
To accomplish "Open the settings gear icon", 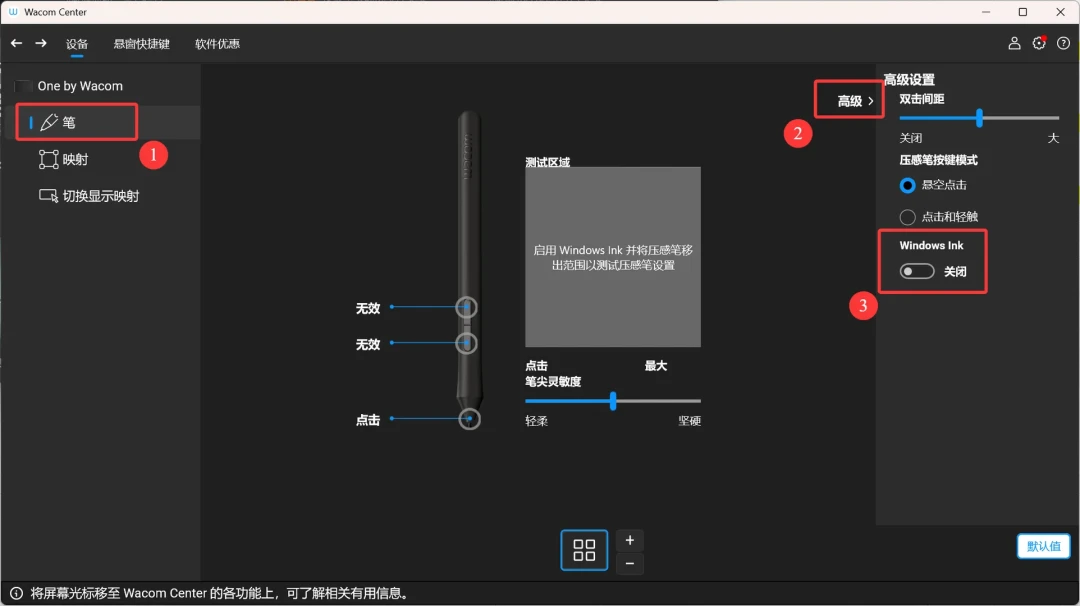I will coord(1039,43).
